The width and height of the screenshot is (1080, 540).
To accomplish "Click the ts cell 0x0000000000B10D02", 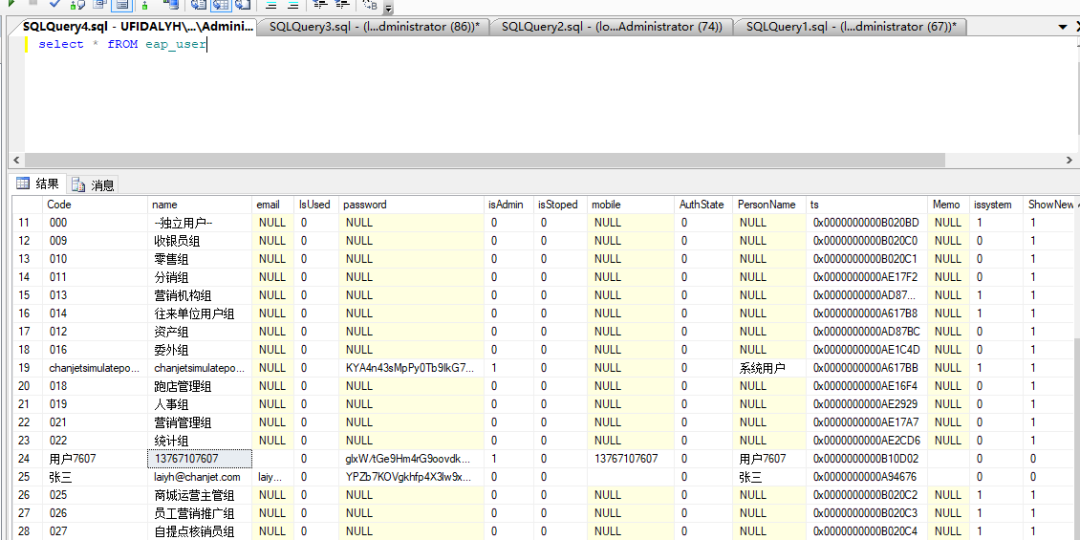I will [x=867, y=458].
